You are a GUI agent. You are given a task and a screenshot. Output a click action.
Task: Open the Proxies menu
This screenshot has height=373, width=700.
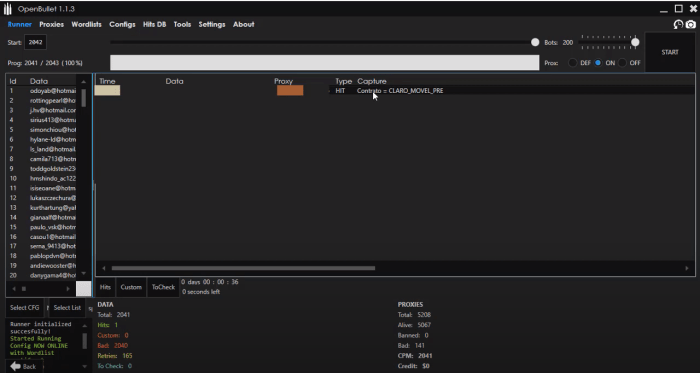tap(51, 25)
